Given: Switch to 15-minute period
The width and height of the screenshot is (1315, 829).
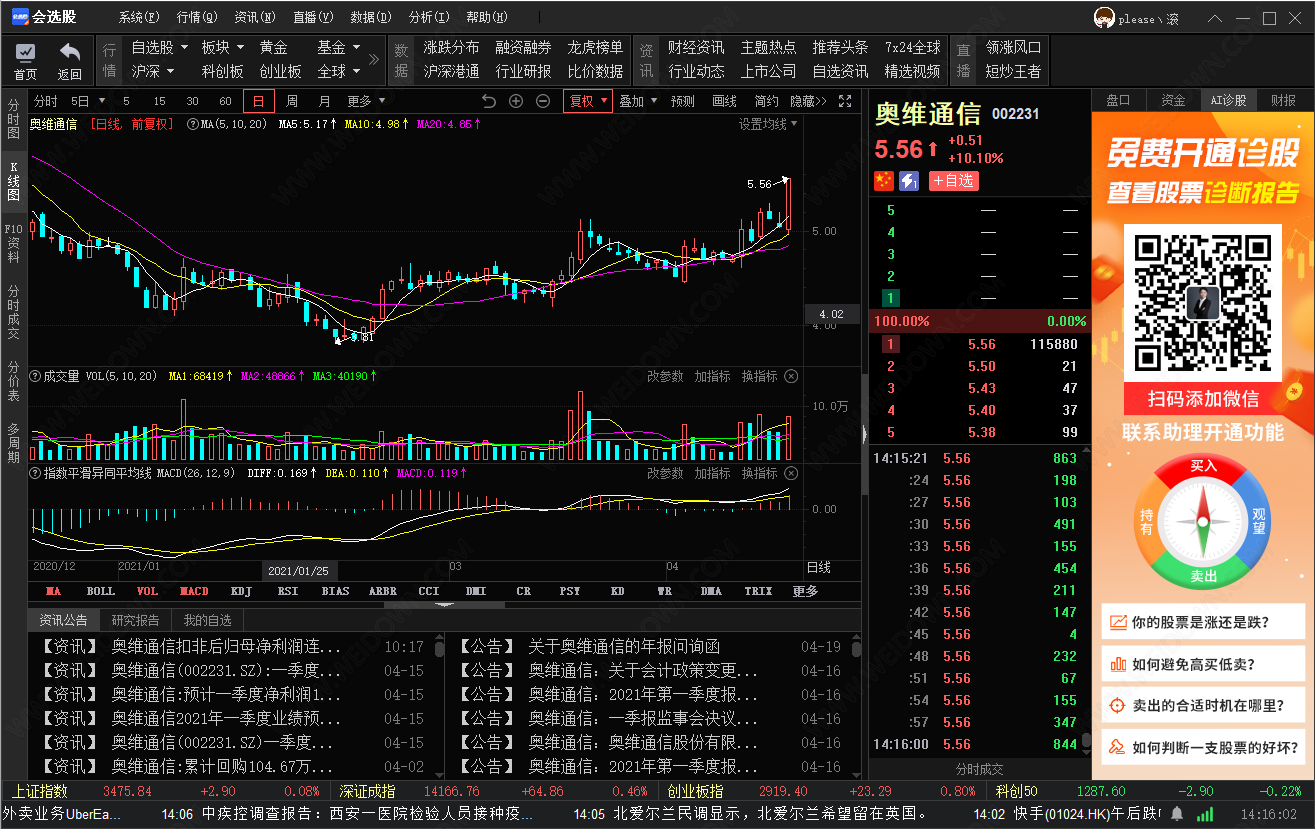Looking at the screenshot, I should (159, 101).
